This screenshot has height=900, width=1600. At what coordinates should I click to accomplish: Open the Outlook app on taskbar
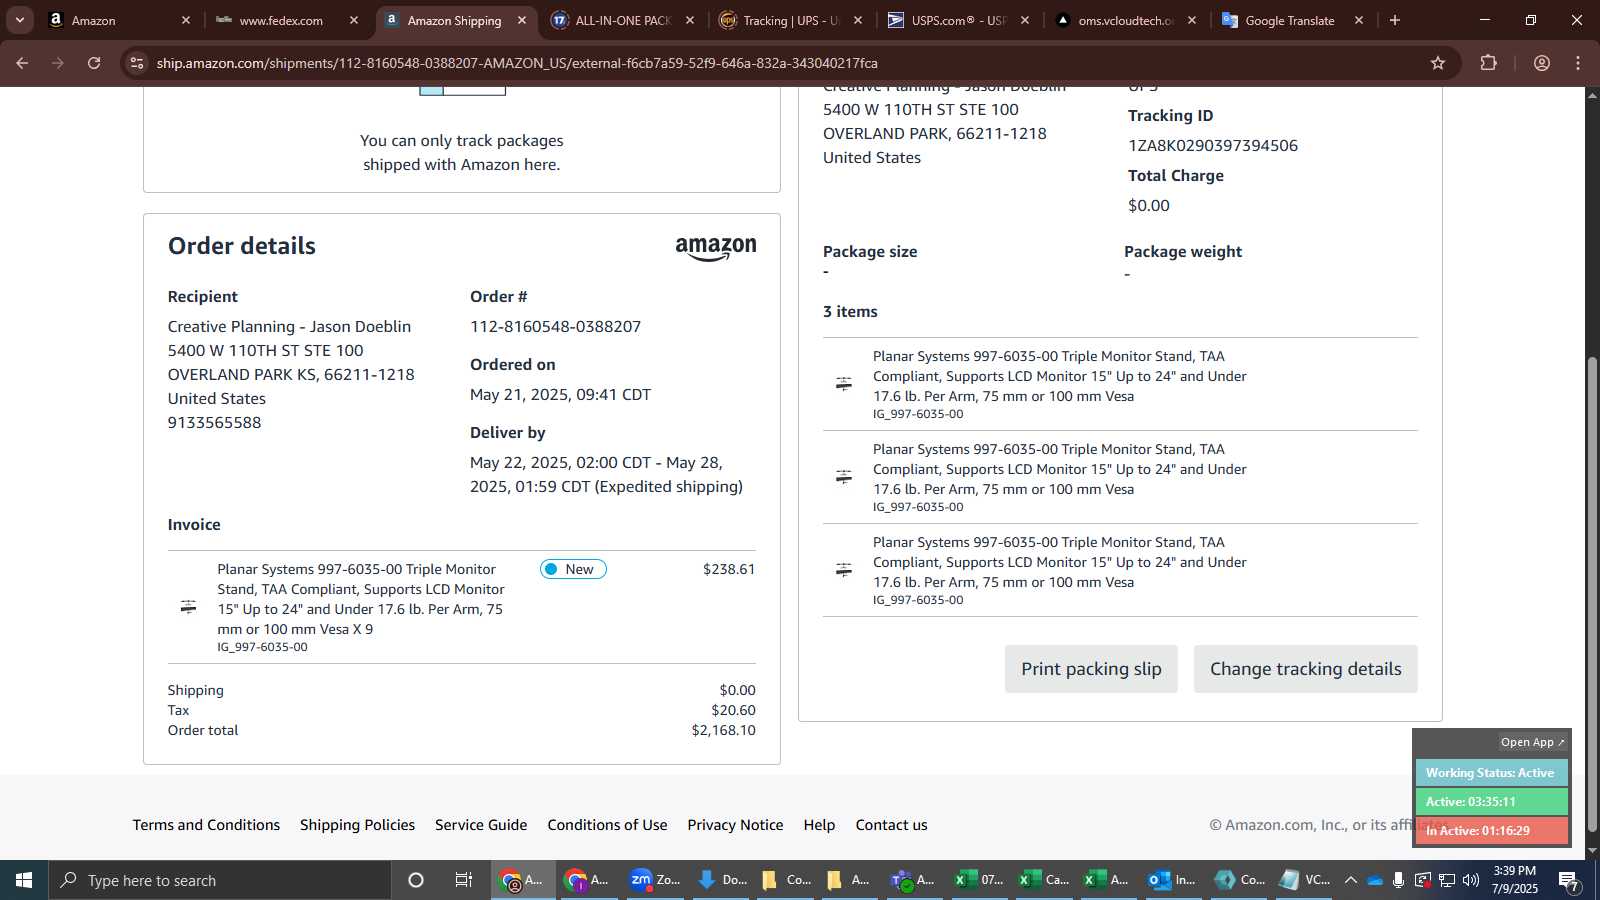click(1172, 880)
